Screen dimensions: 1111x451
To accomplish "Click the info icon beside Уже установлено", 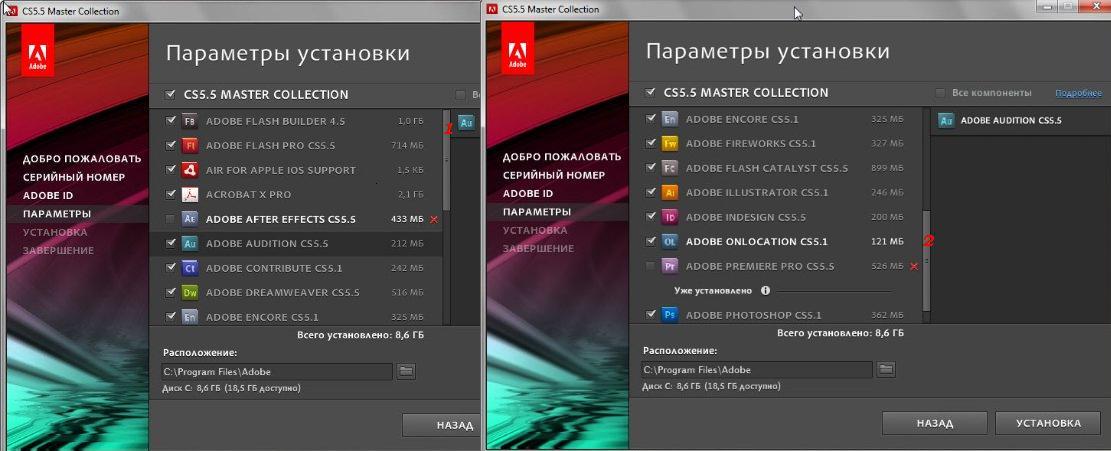I will (x=765, y=290).
